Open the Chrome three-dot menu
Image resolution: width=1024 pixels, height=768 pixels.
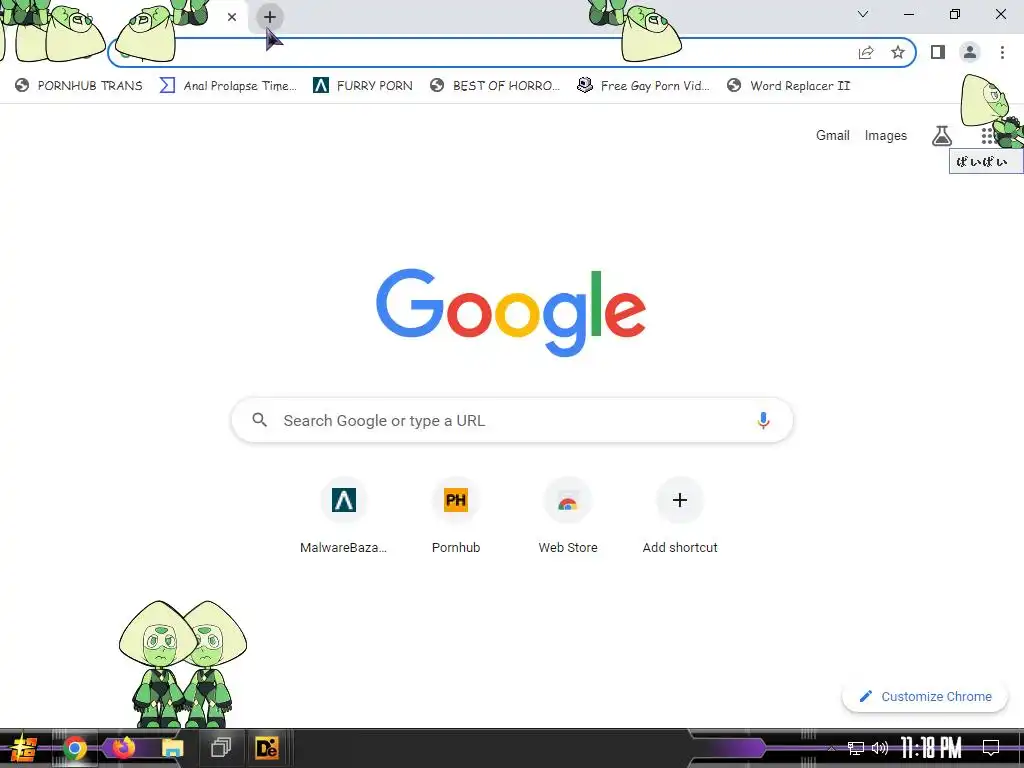click(1002, 52)
